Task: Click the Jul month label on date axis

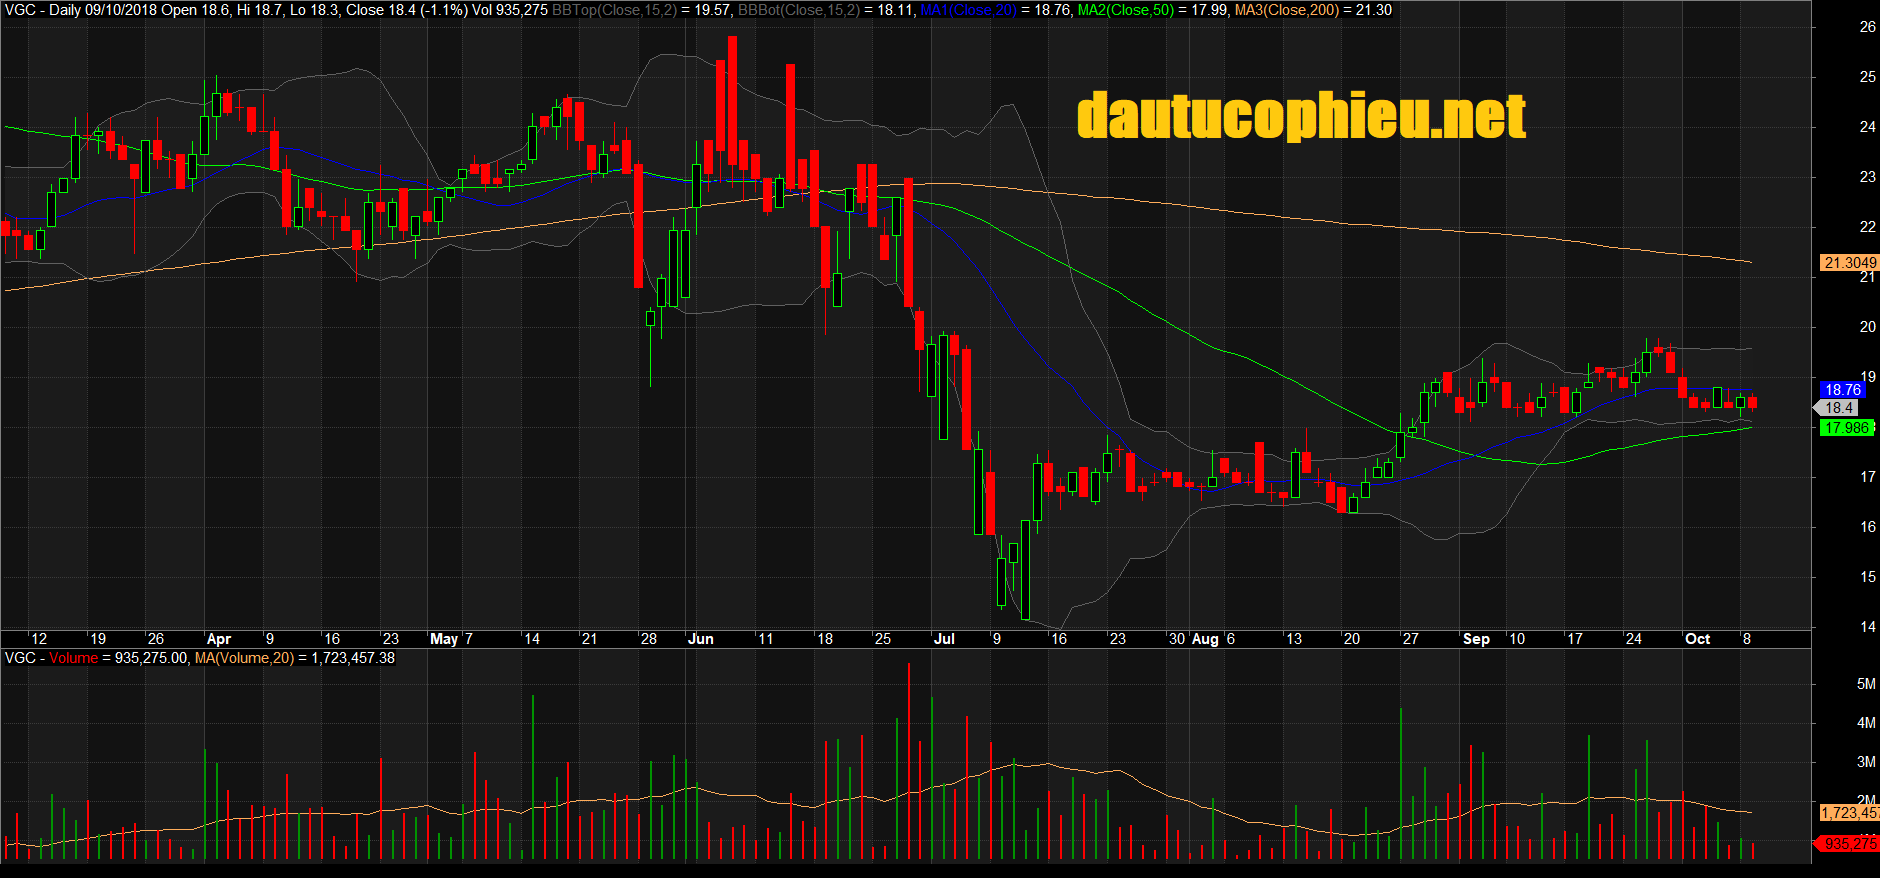Action: [x=944, y=639]
